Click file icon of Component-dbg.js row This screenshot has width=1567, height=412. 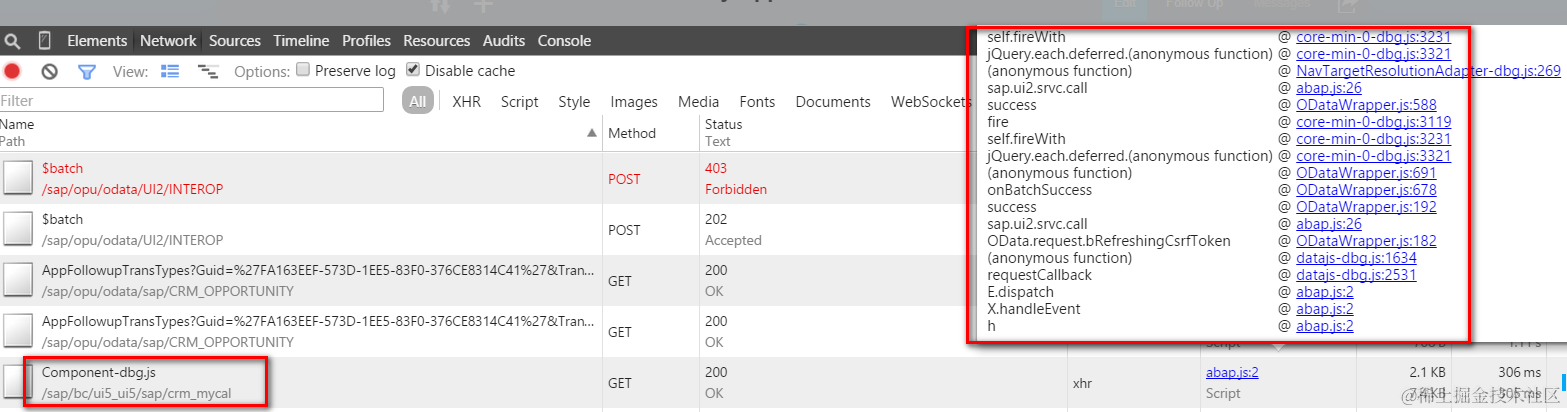(x=17, y=382)
